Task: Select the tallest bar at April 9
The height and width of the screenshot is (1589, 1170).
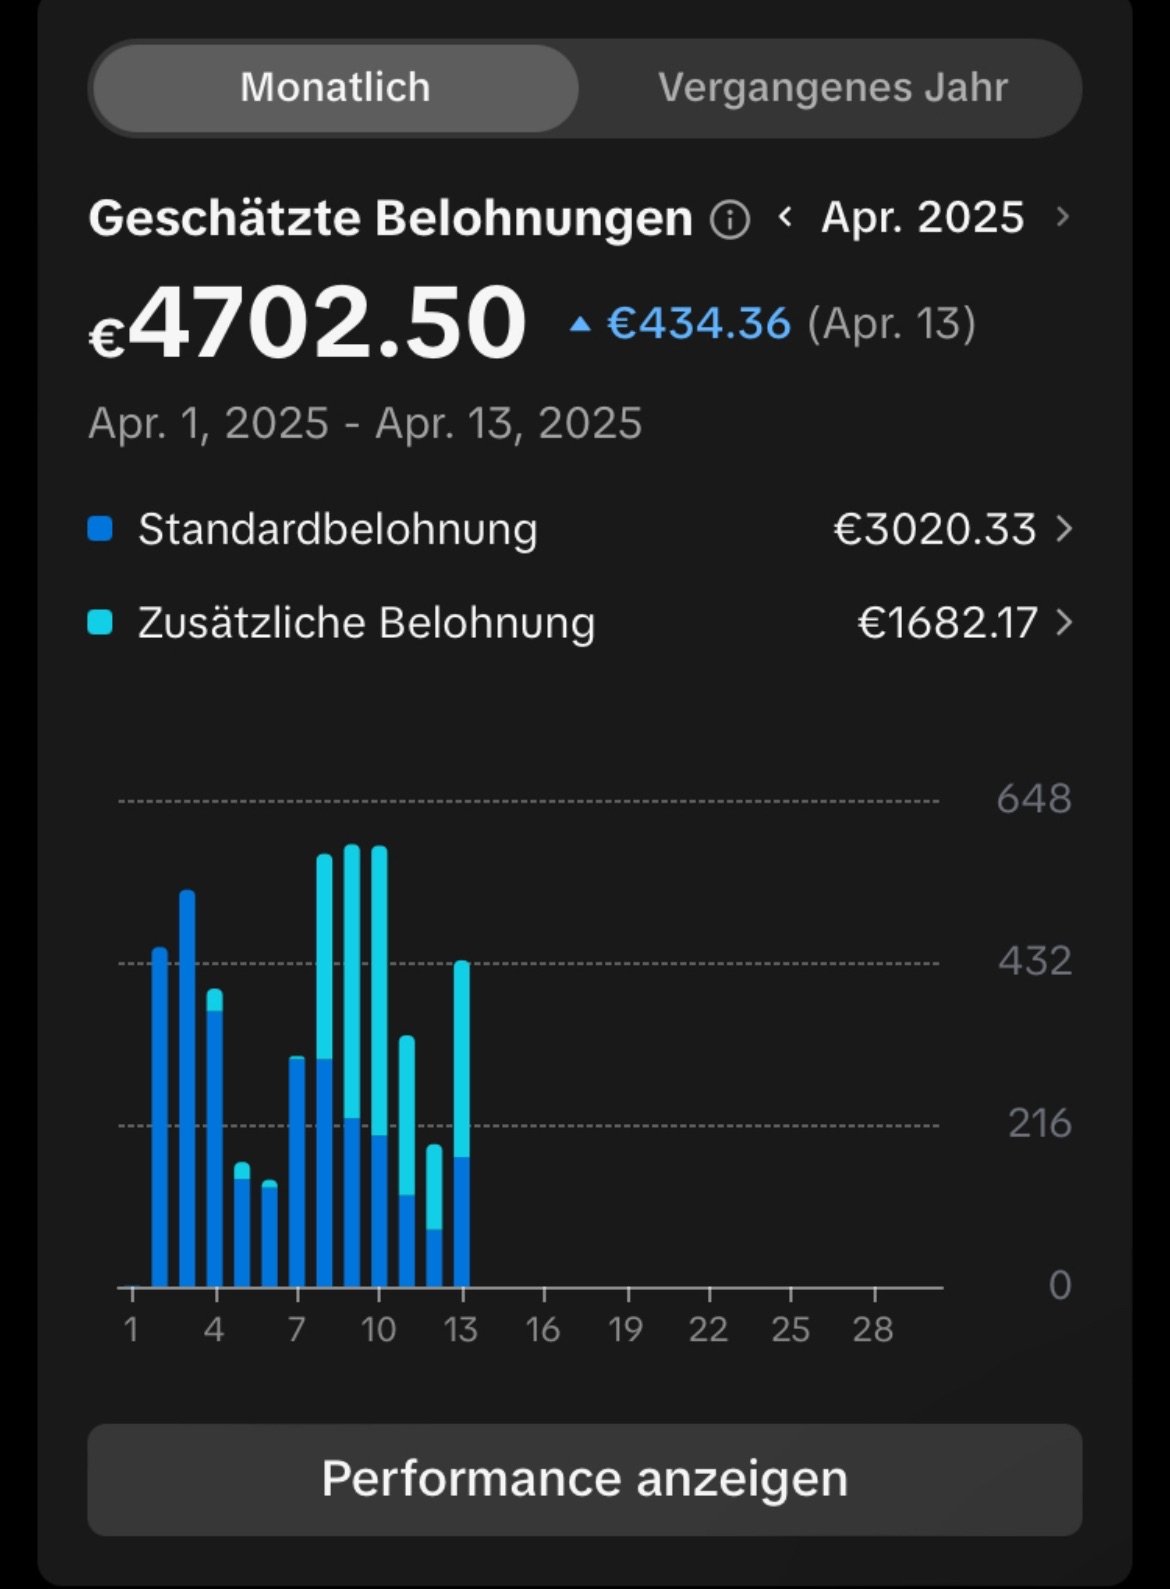Action: click(352, 1066)
